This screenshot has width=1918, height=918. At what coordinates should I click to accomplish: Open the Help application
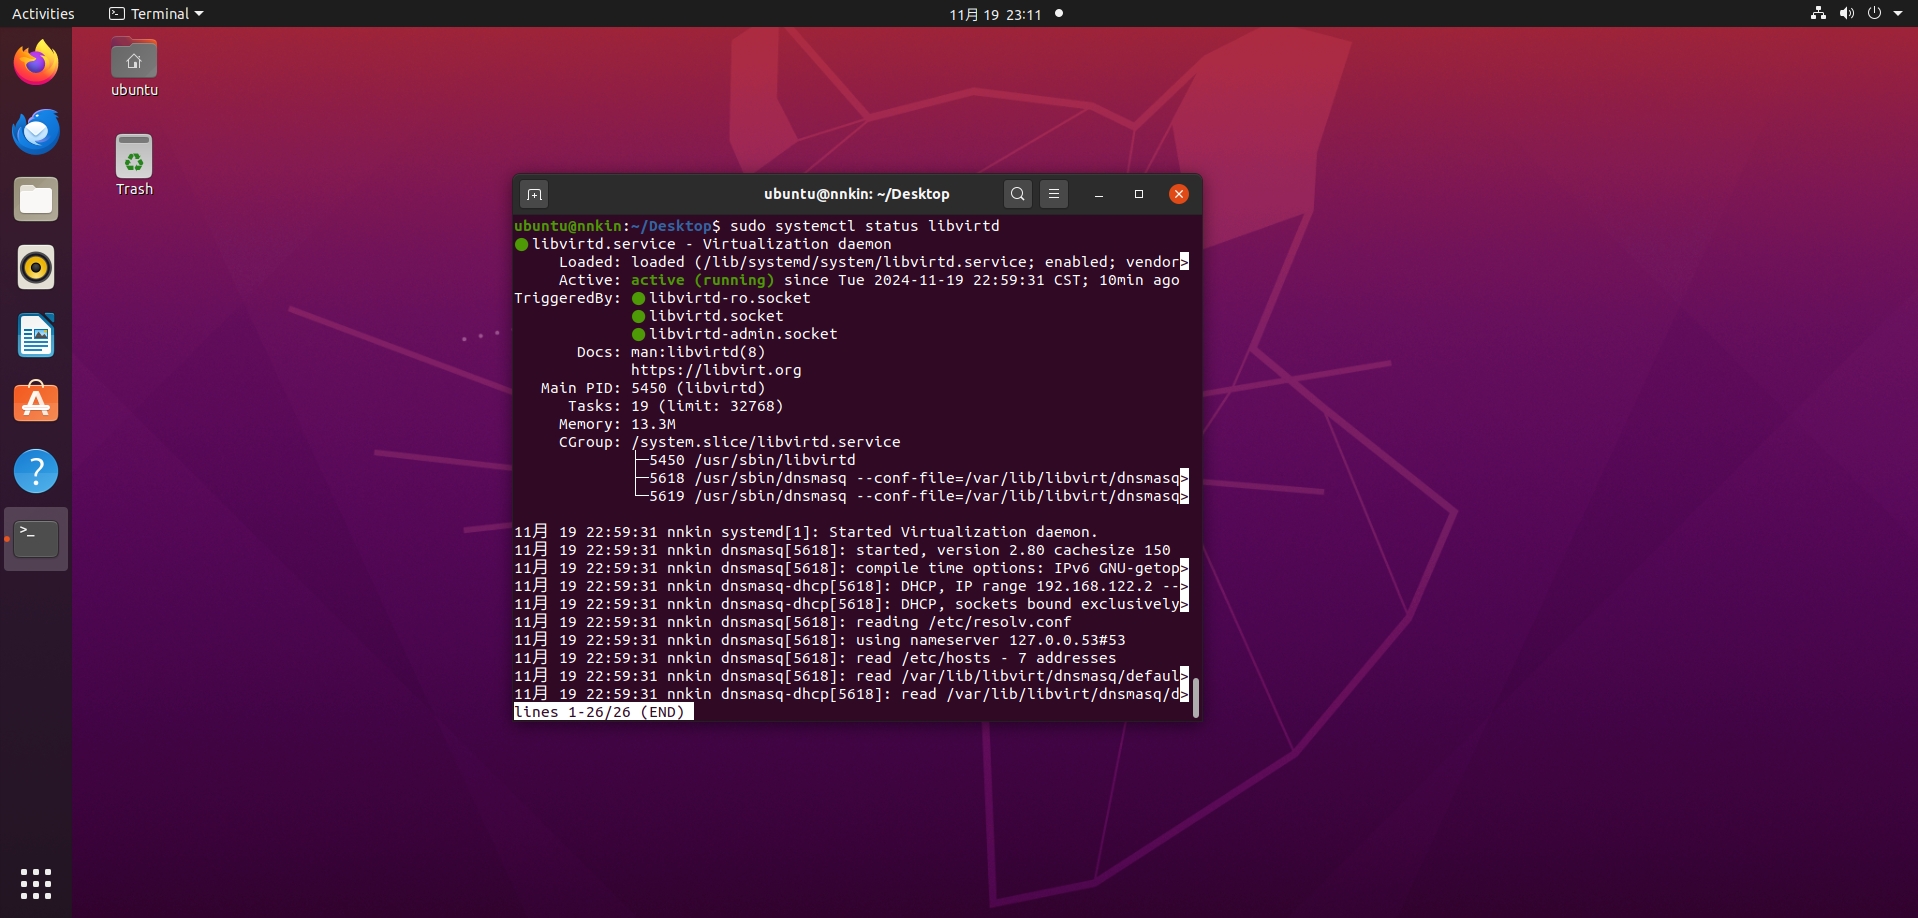36,472
